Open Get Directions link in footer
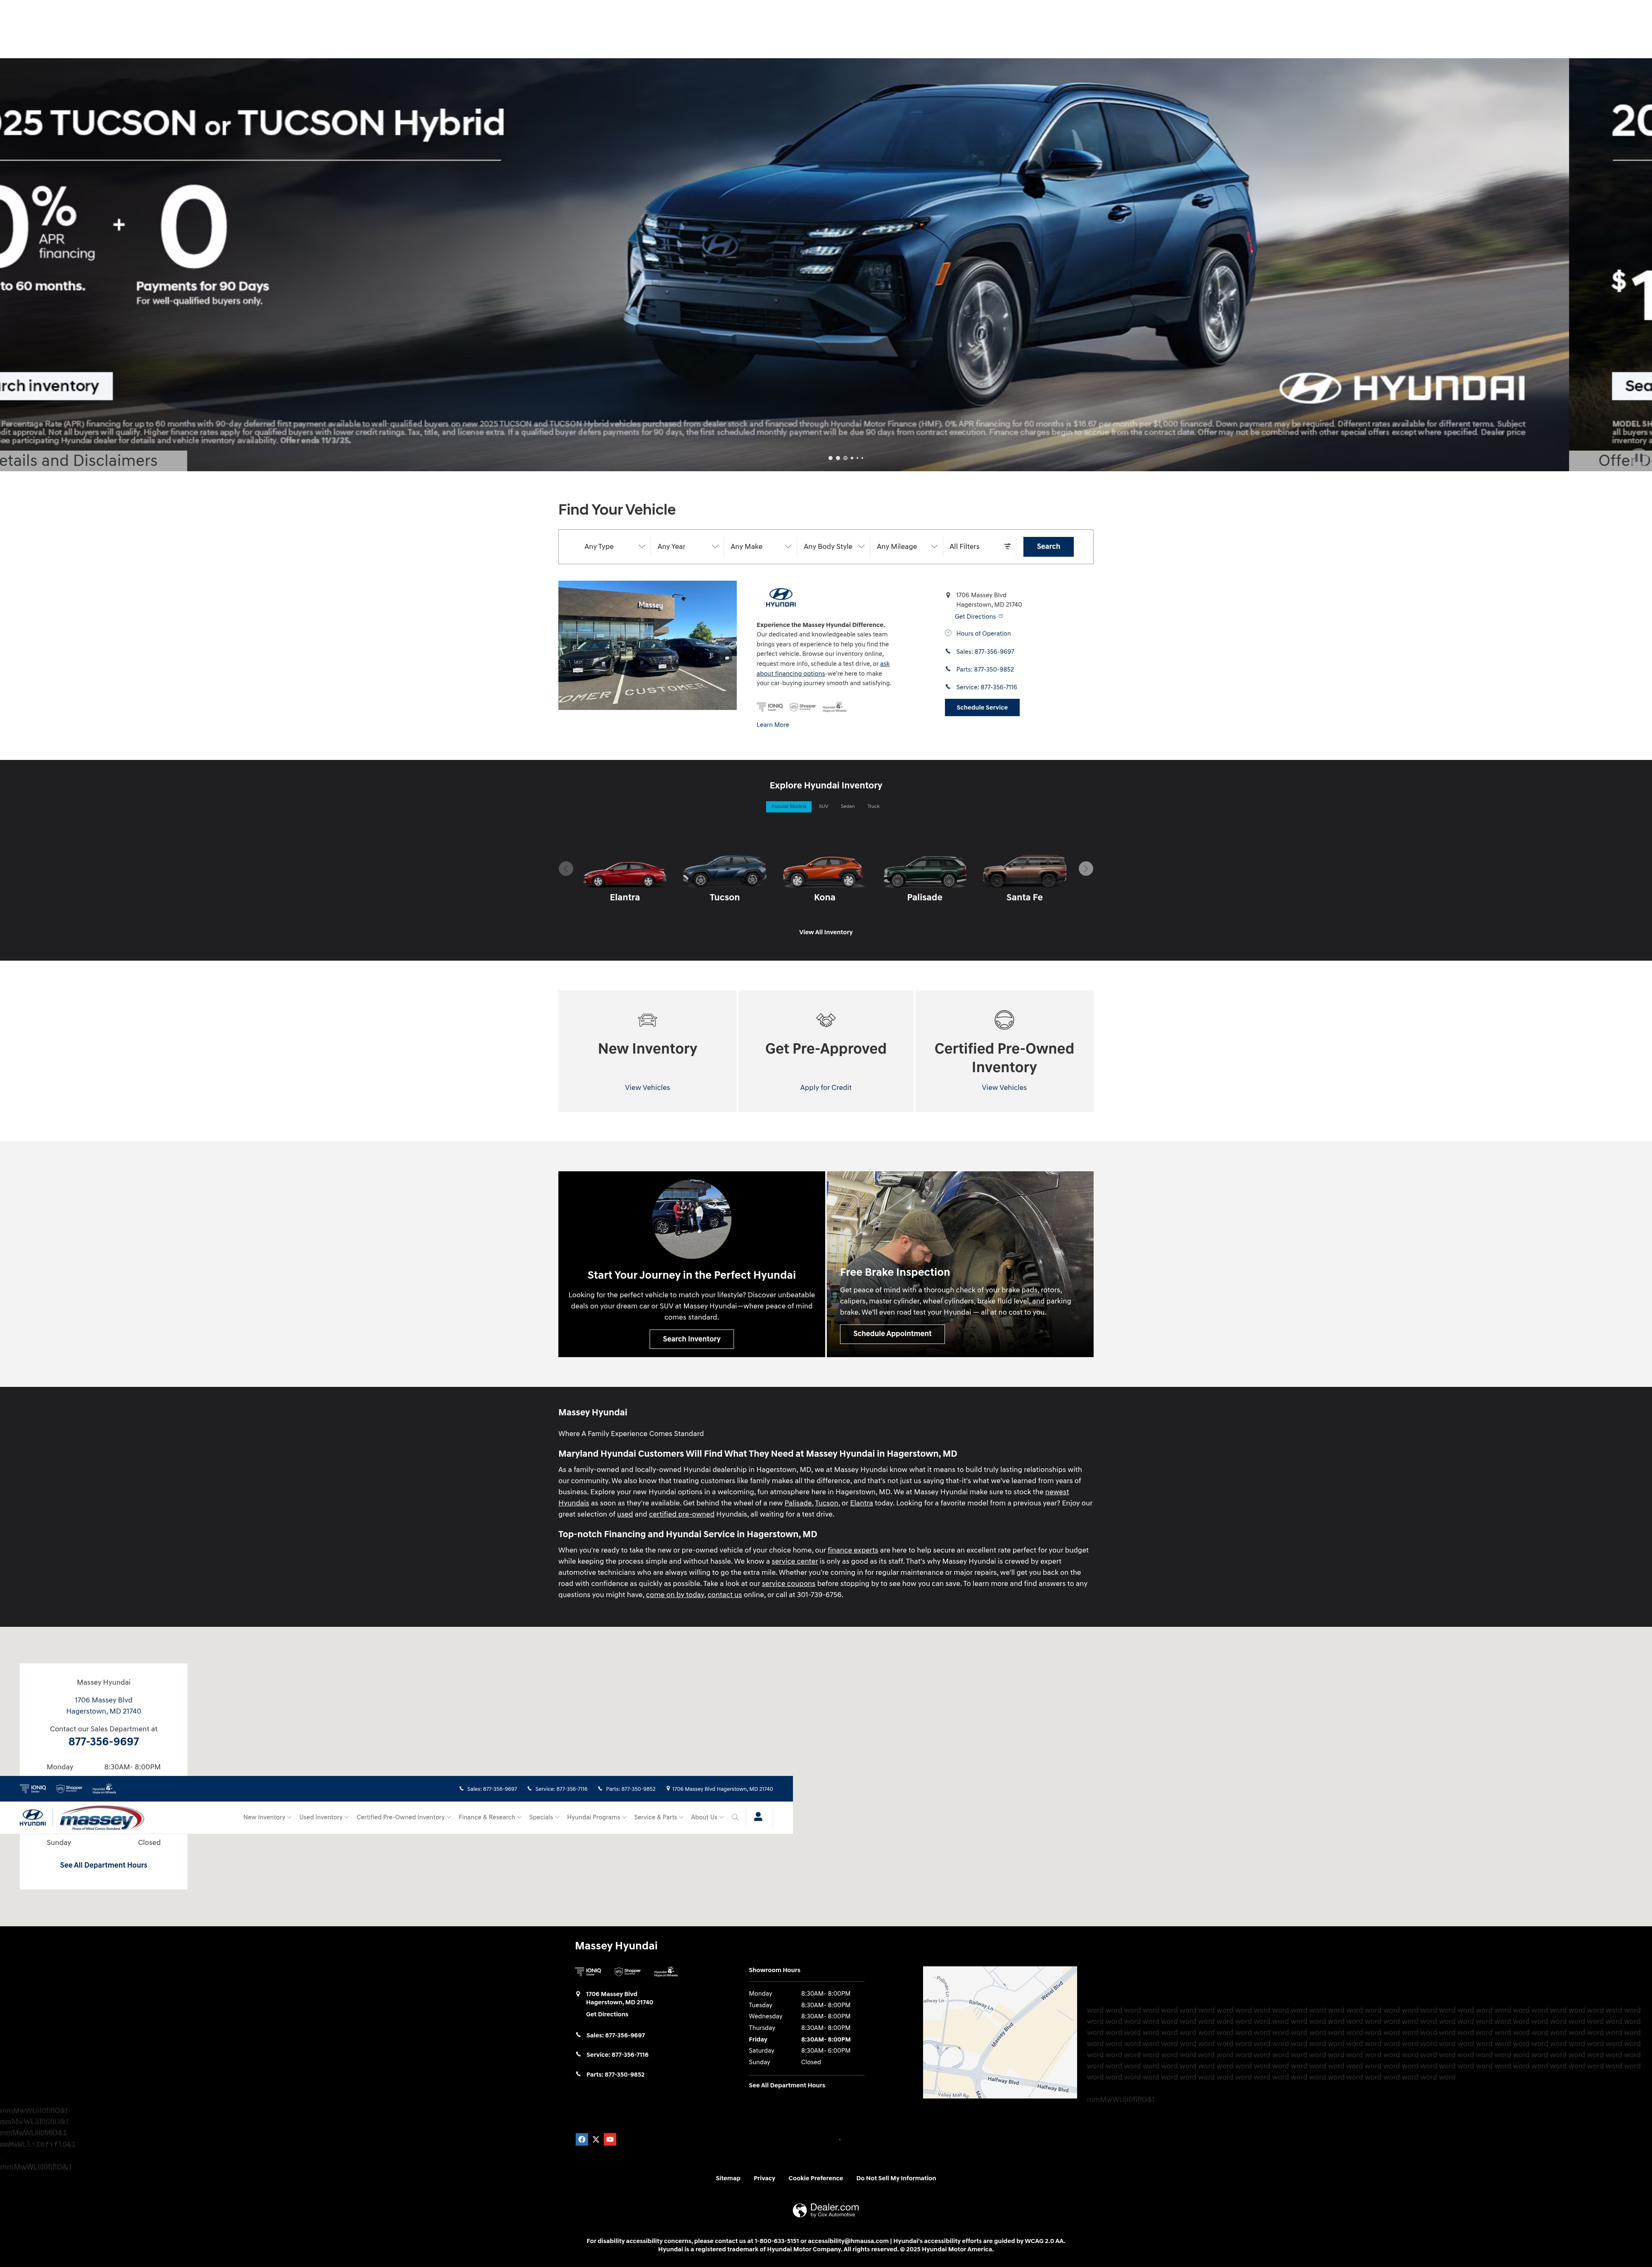The image size is (1652, 2267). (607, 2014)
